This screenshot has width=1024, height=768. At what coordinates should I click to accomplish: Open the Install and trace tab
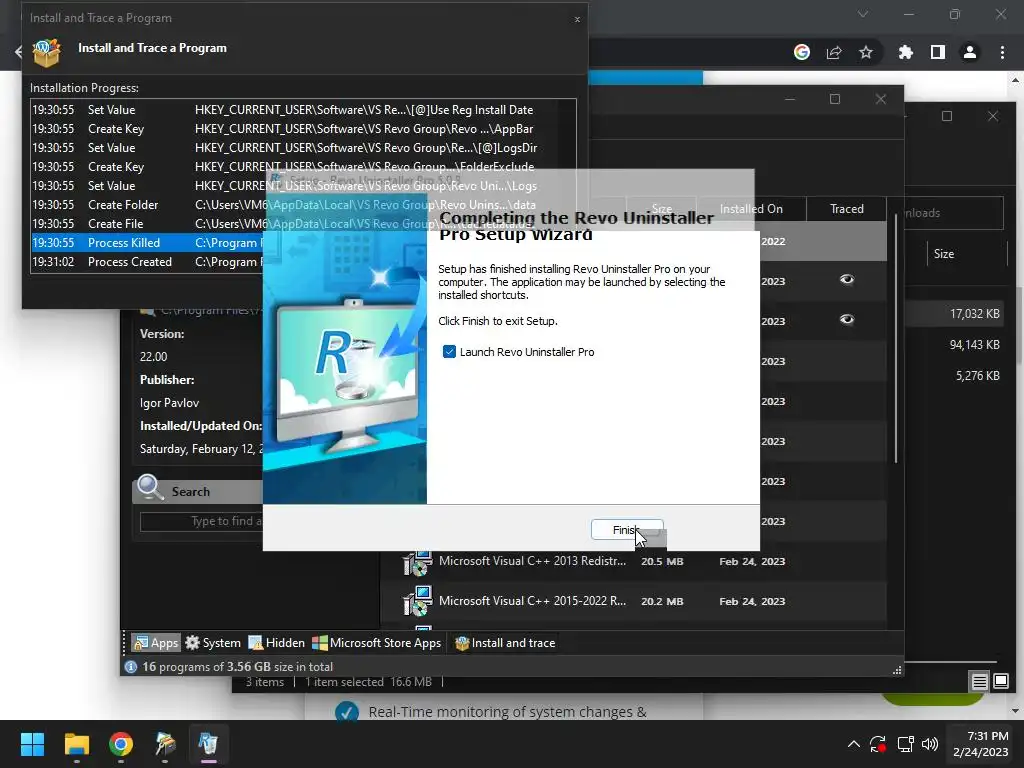click(x=505, y=643)
